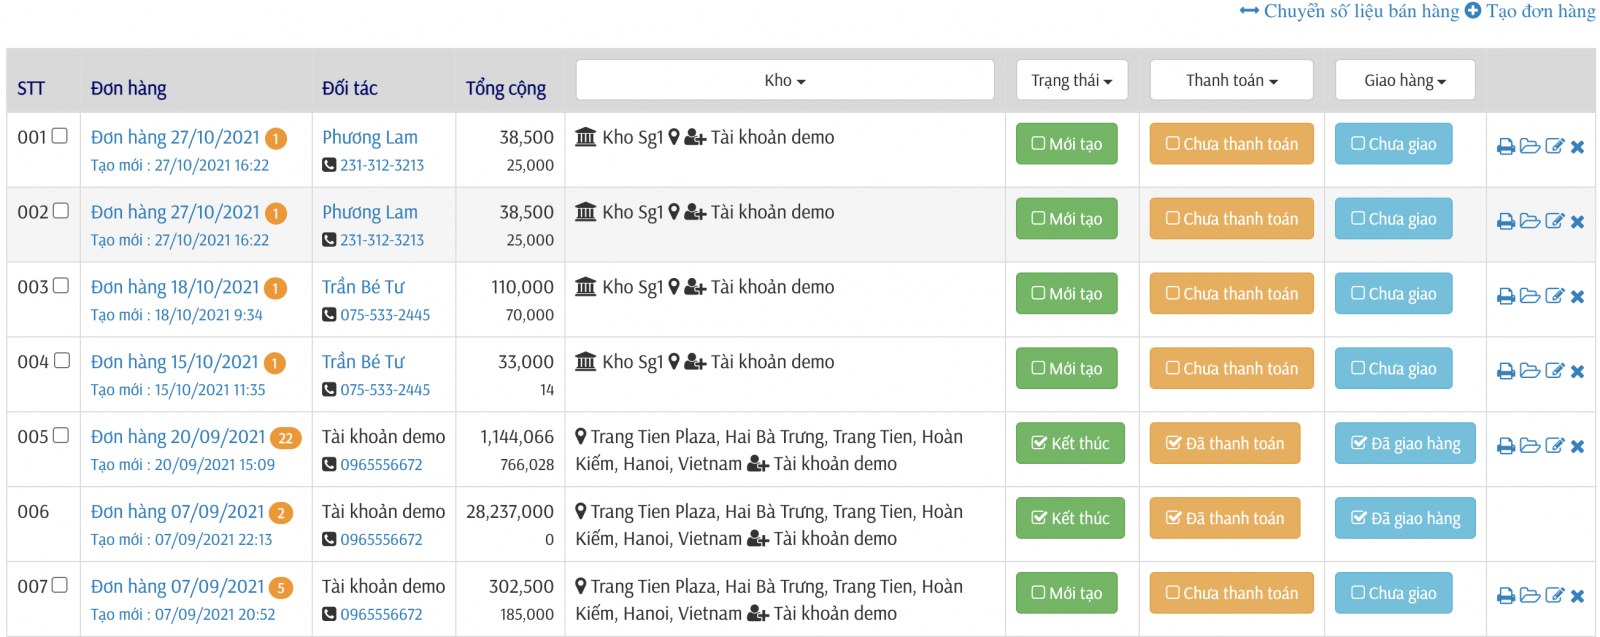This screenshot has width=1600, height=637.
Task: Select checkbox for row 005
Action: (60, 436)
